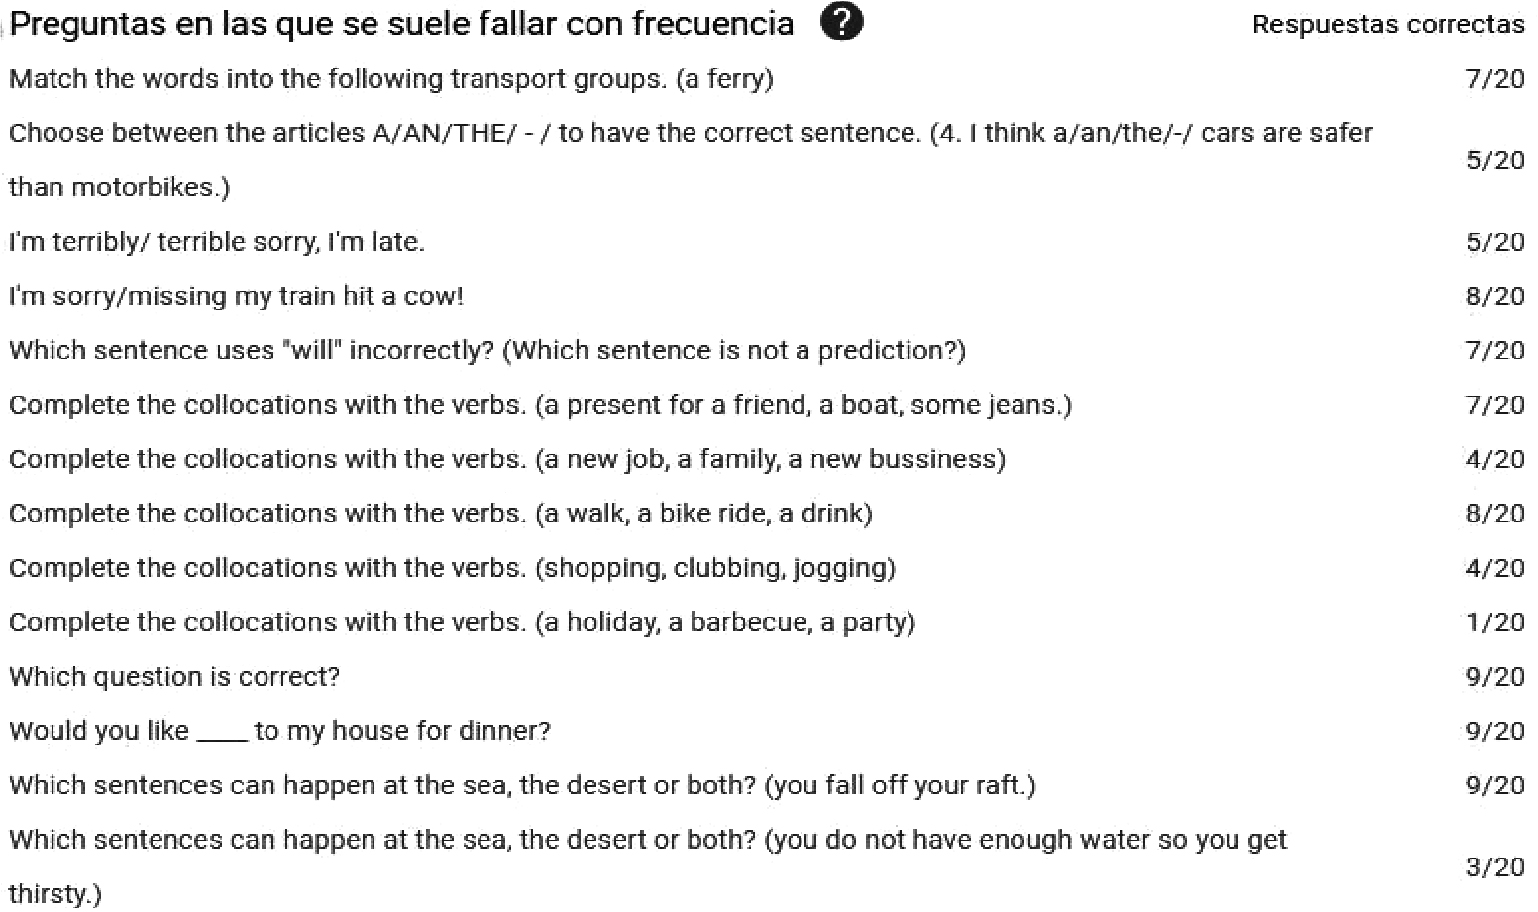The width and height of the screenshot is (1538, 912).
Task: Select collocations question about walk, bike ride
Action: point(440,513)
